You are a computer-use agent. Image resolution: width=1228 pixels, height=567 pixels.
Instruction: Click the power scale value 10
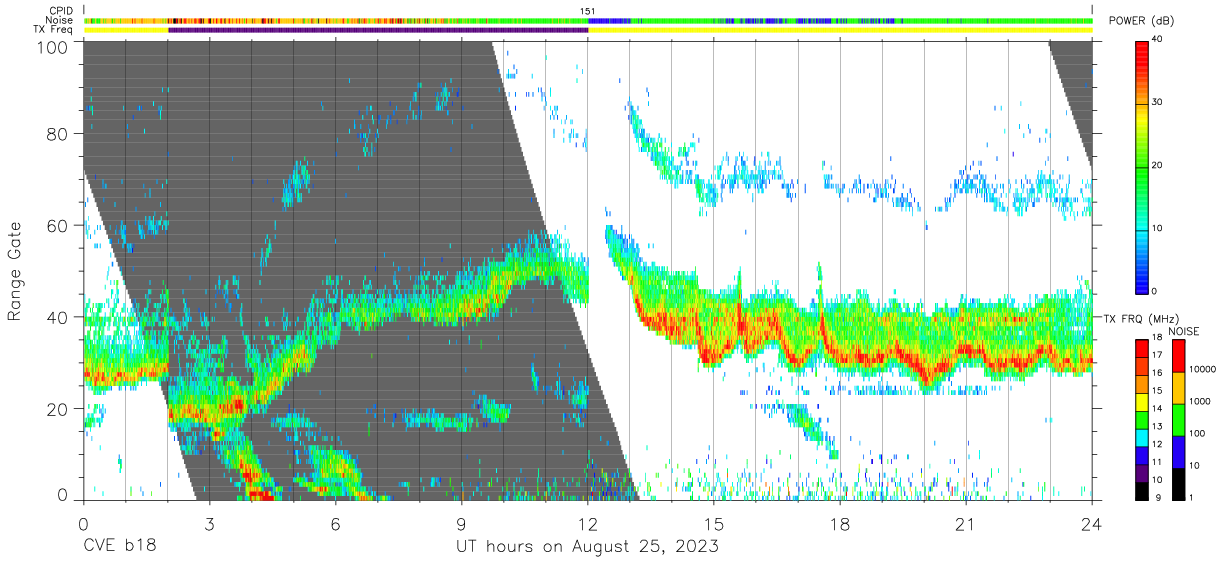(x=1157, y=228)
